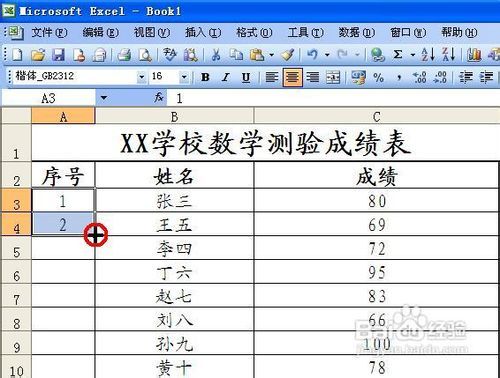This screenshot has width=500, height=378.
Task: Click the Undo arrow icon
Action: (x=312, y=55)
